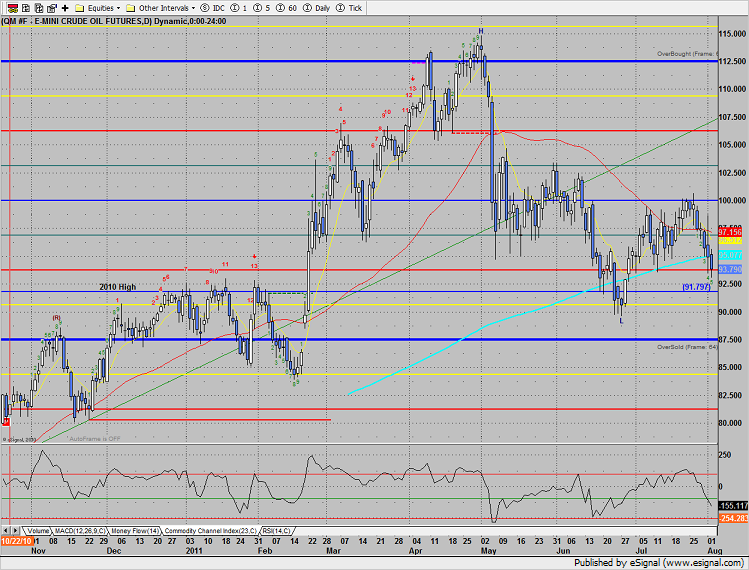Image resolution: width=749 pixels, height=570 pixels.
Task: Click the orange 10/22/10 date label
Action: pyautogui.click(x=16, y=541)
